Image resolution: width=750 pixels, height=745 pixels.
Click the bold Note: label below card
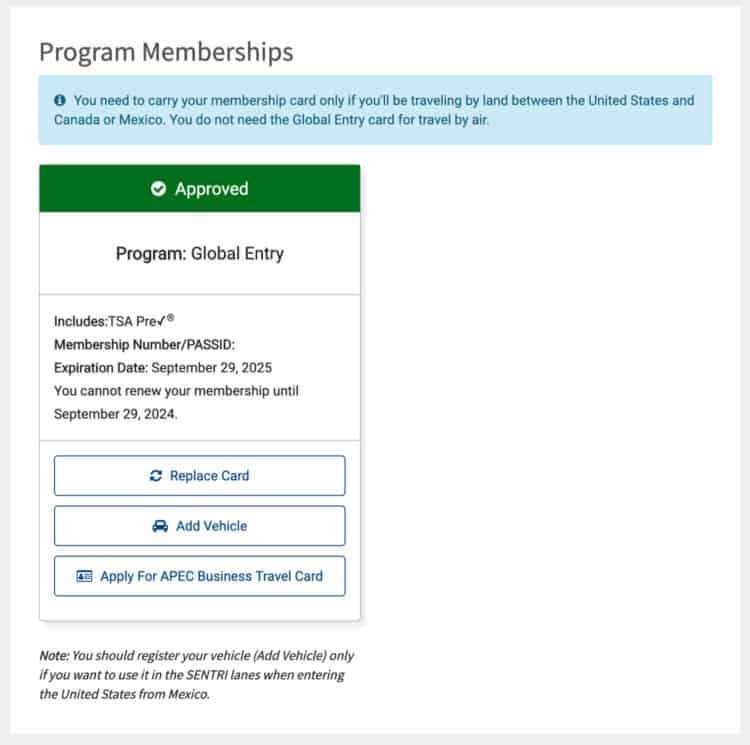pyautogui.click(x=55, y=656)
